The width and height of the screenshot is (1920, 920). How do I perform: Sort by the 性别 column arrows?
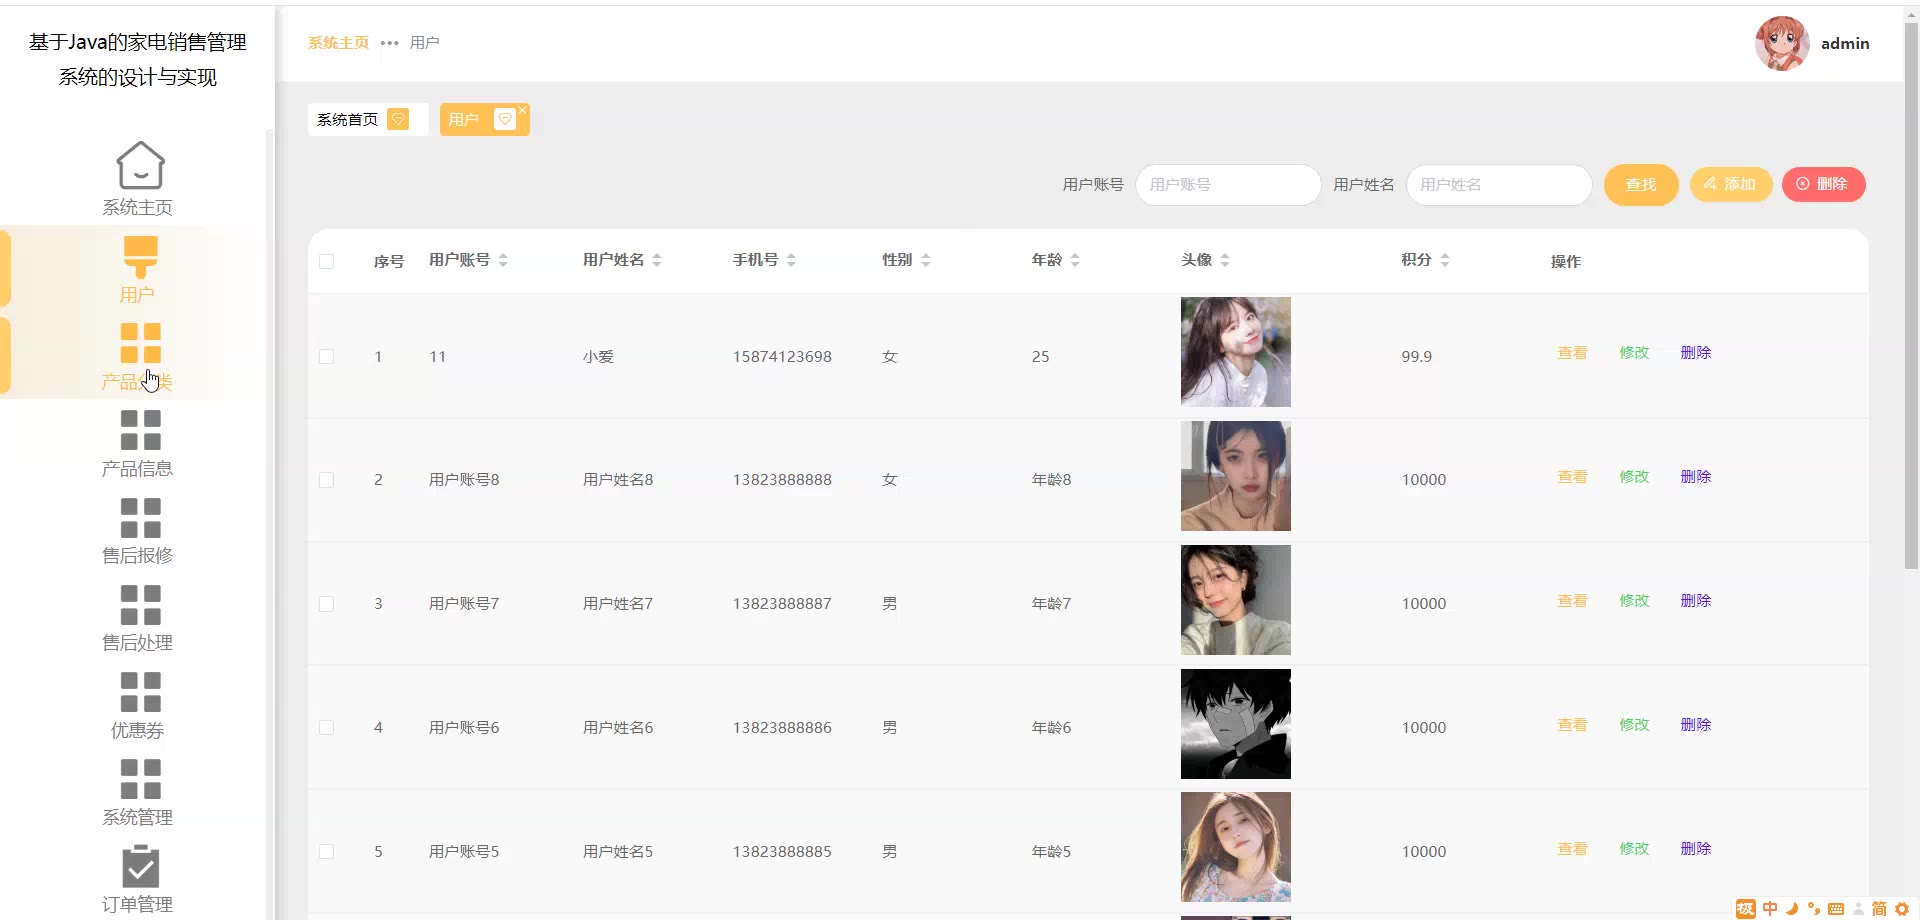click(x=926, y=260)
